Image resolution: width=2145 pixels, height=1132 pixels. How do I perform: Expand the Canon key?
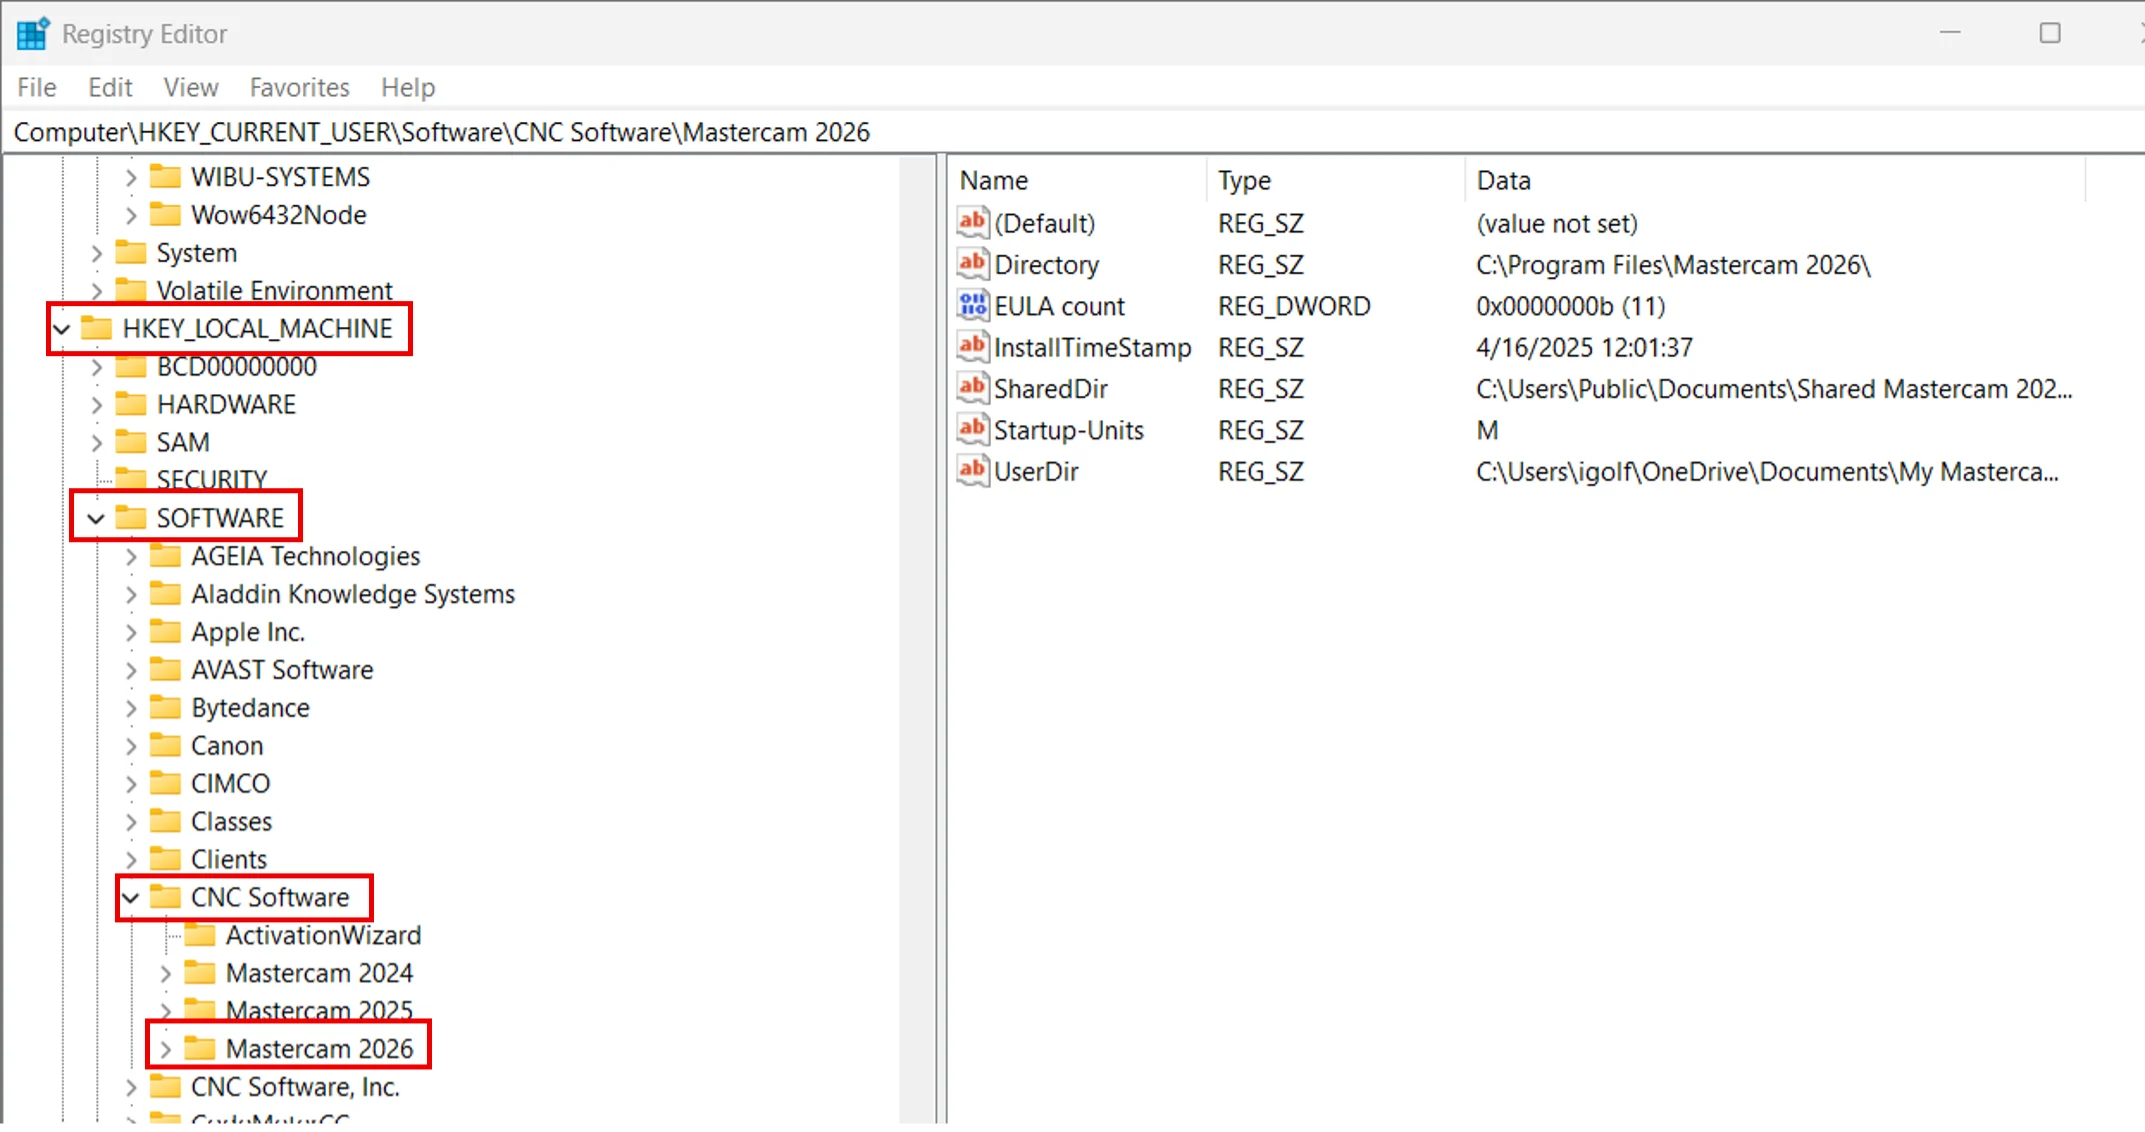coord(131,747)
